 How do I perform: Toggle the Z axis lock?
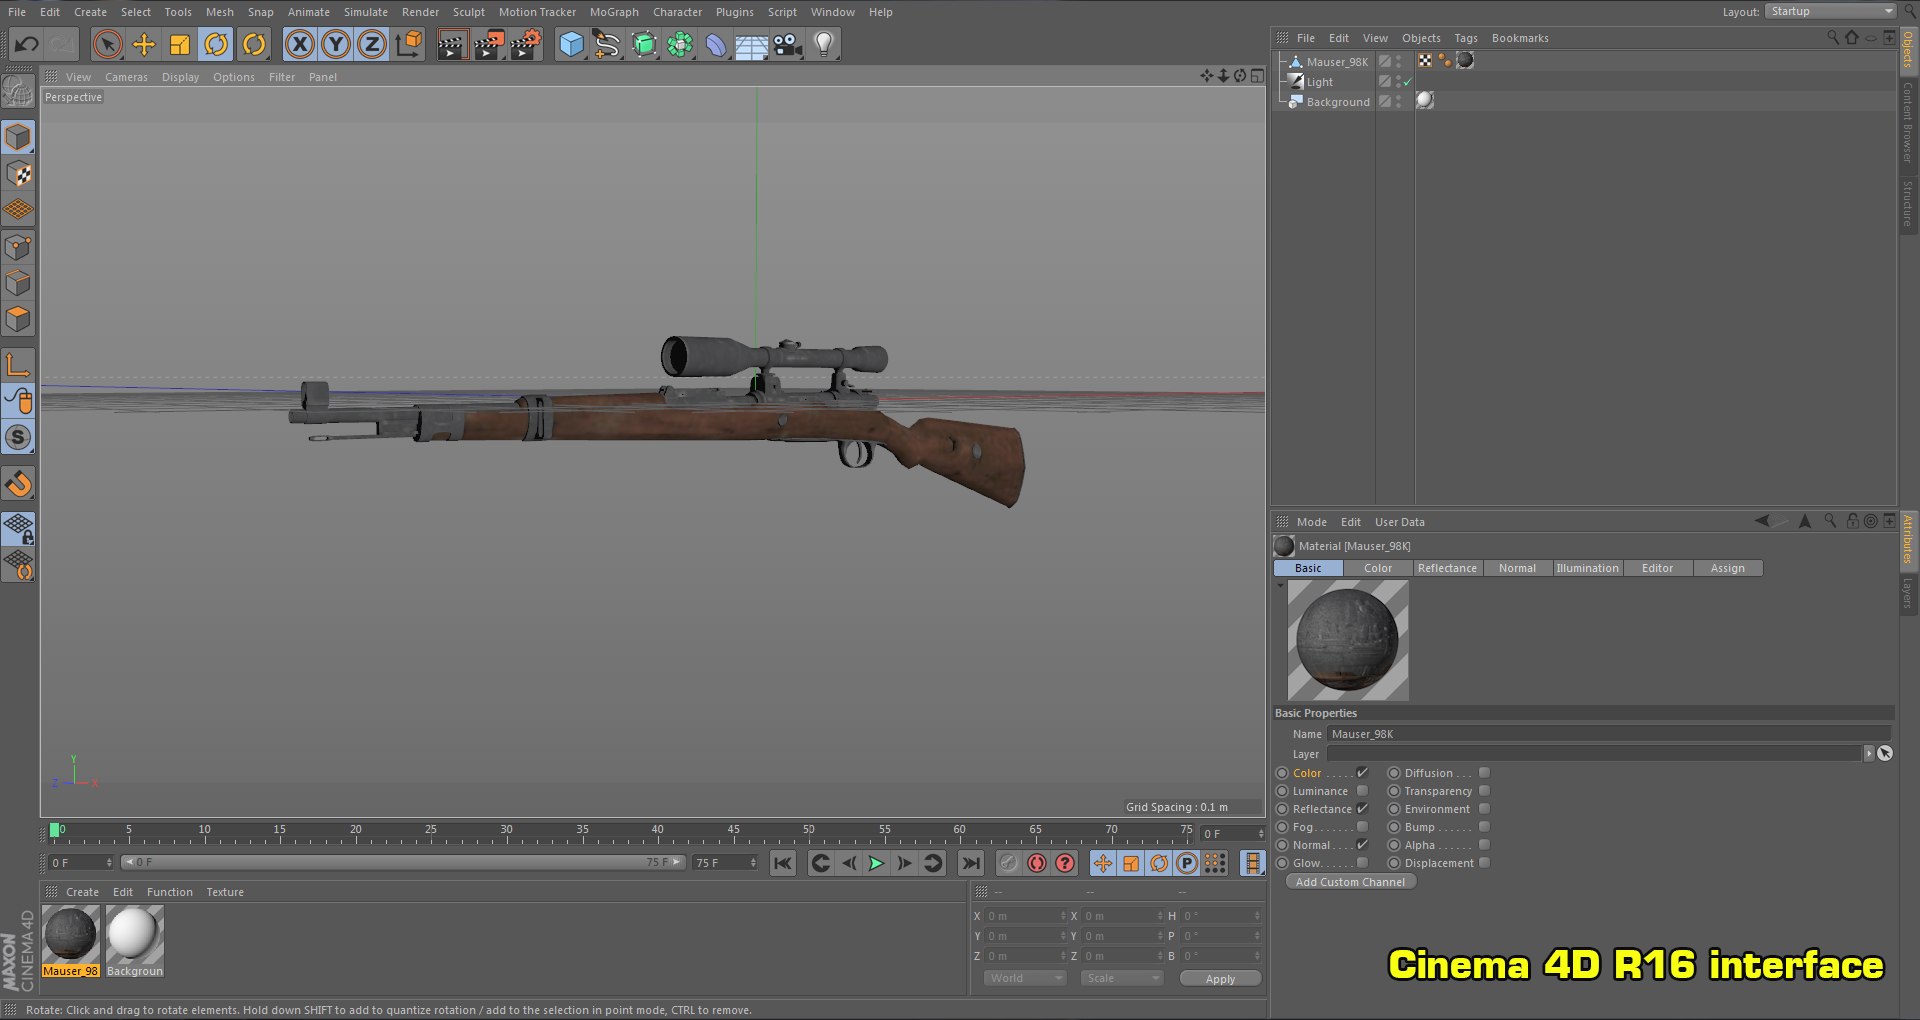[372, 44]
